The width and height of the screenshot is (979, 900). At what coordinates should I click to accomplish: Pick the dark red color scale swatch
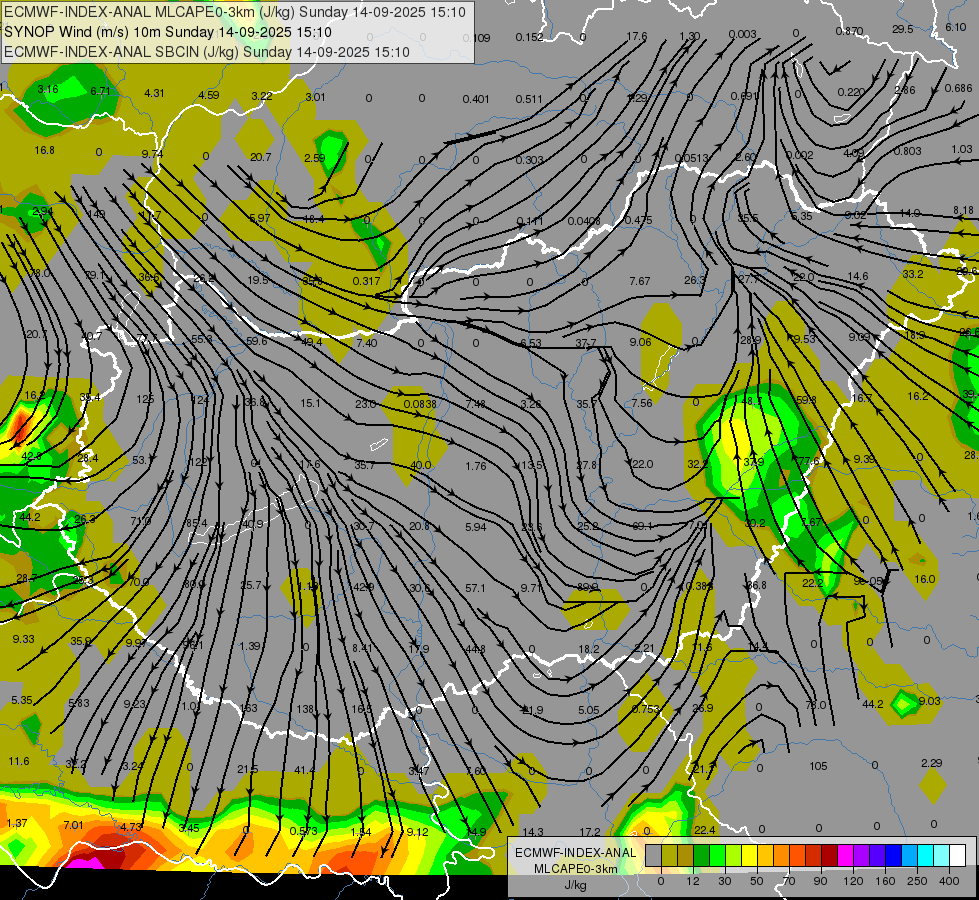tap(829, 855)
